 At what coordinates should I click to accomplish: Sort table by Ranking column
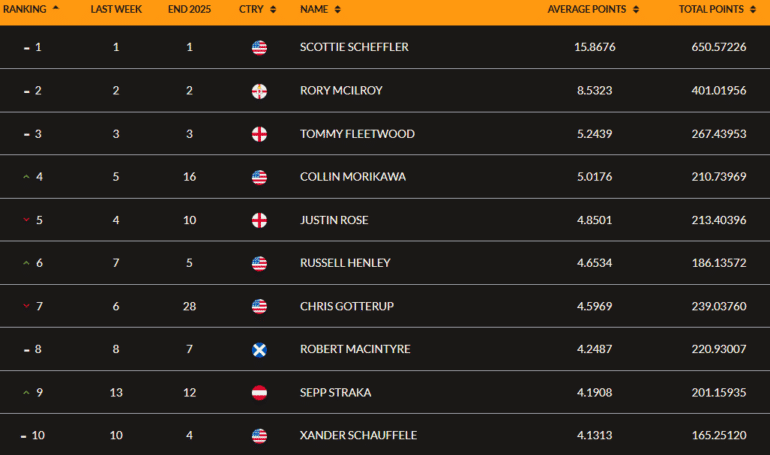[x=31, y=9]
